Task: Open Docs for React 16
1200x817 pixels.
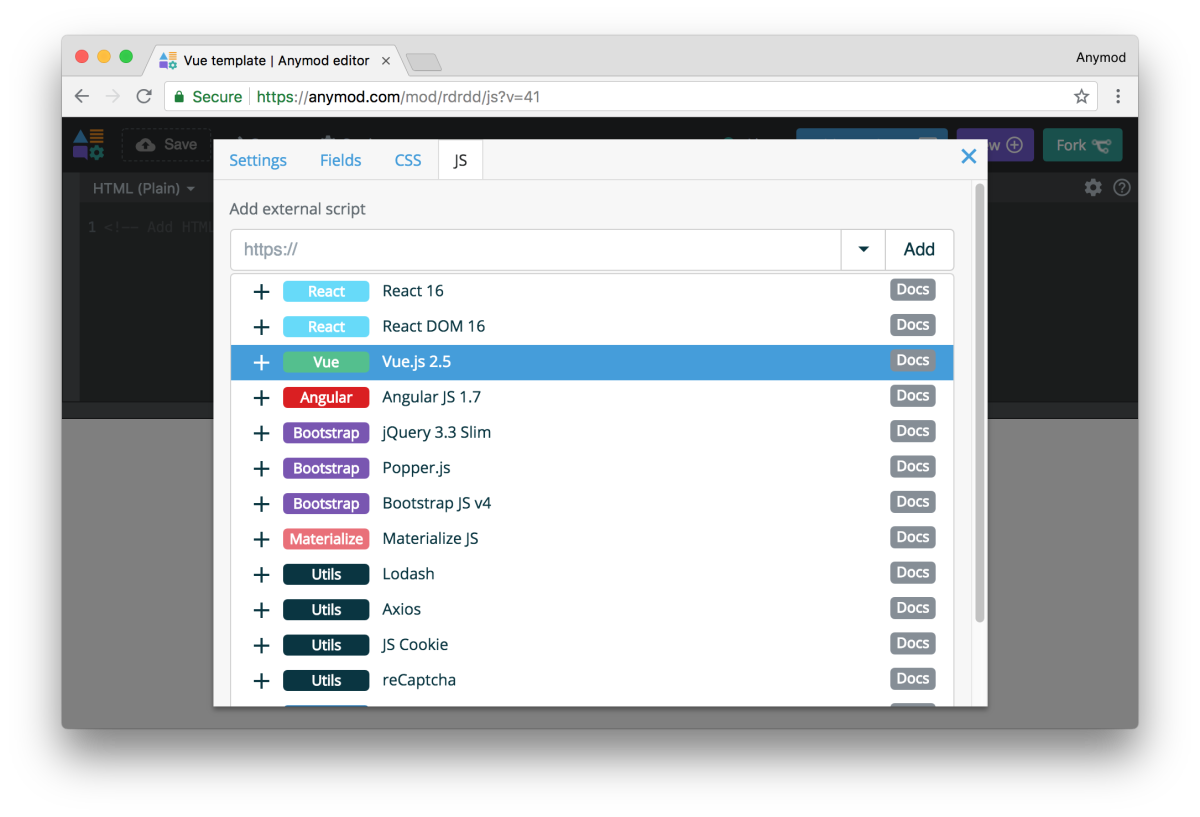Action: point(913,290)
